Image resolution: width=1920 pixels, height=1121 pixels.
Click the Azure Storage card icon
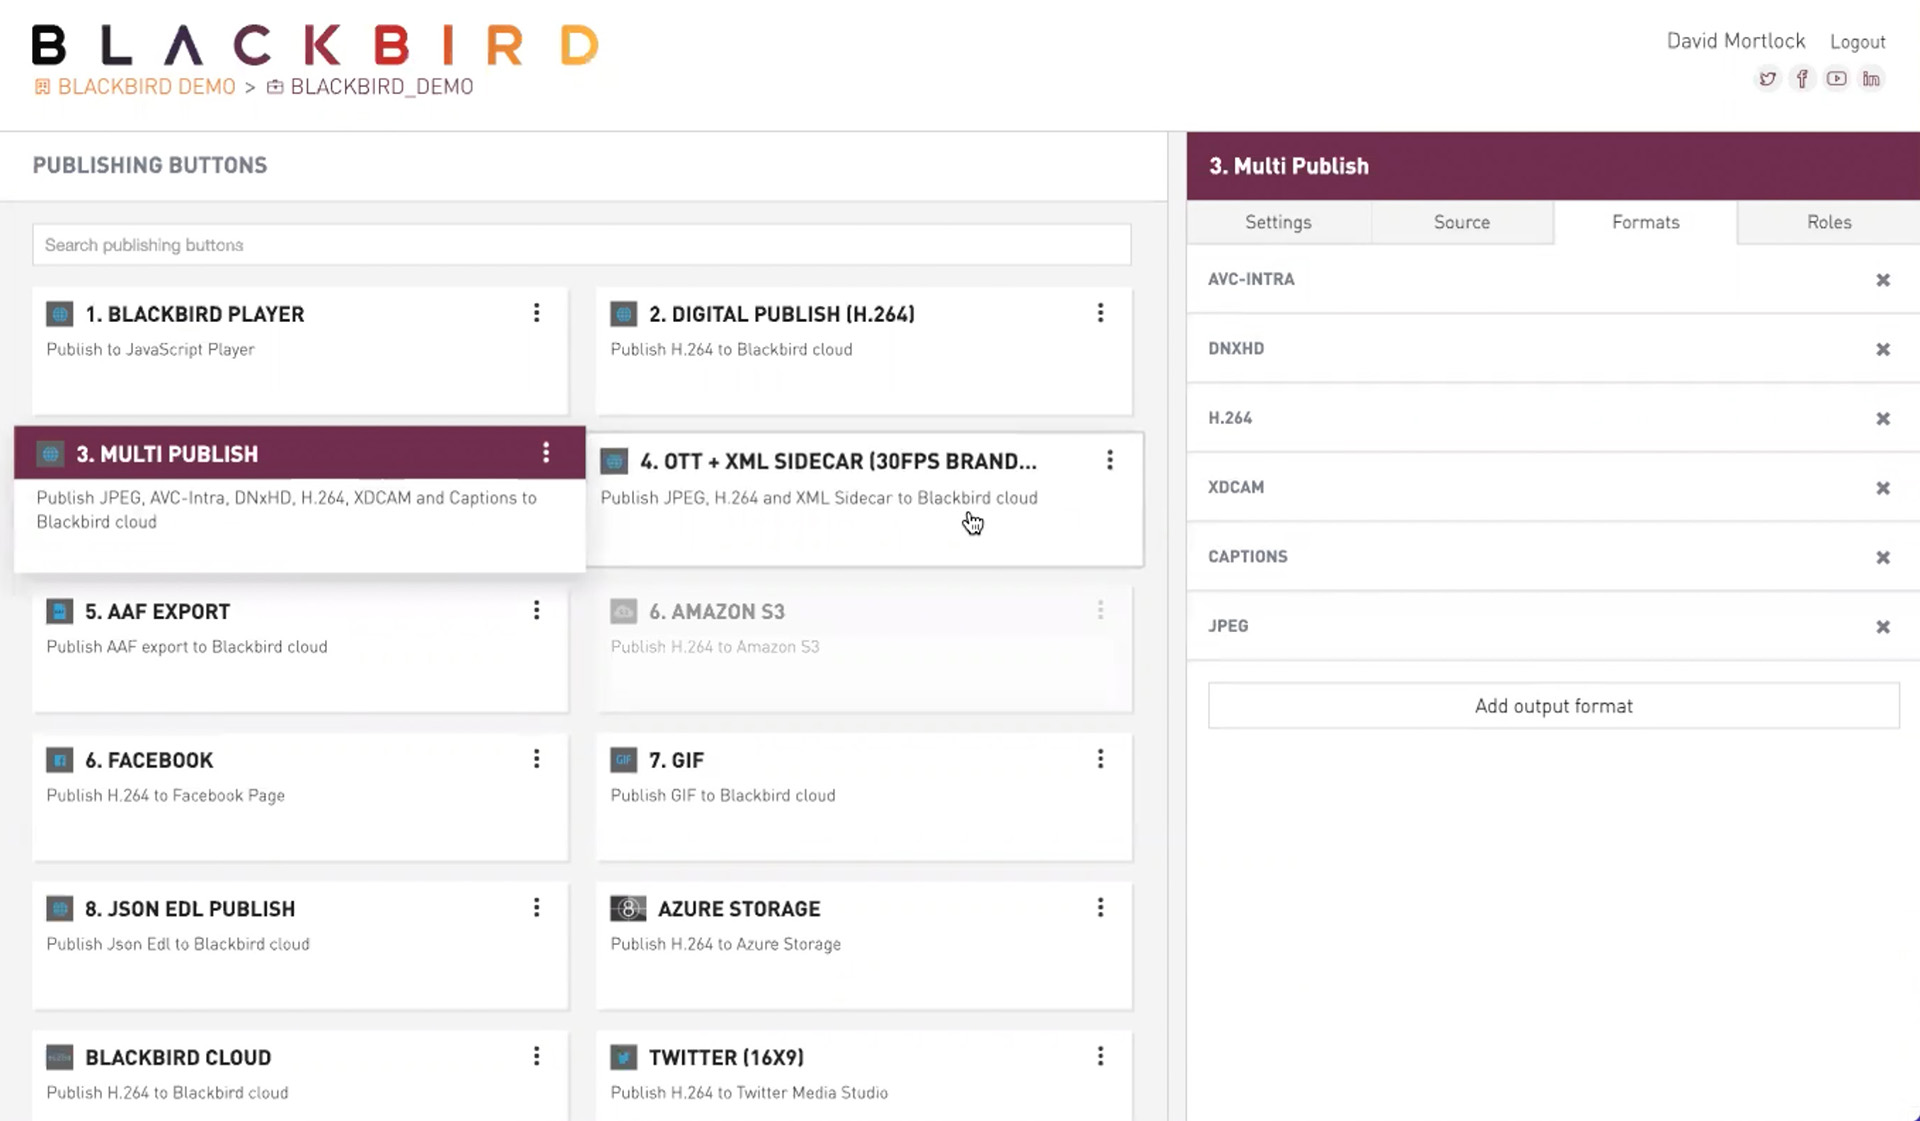[628, 908]
